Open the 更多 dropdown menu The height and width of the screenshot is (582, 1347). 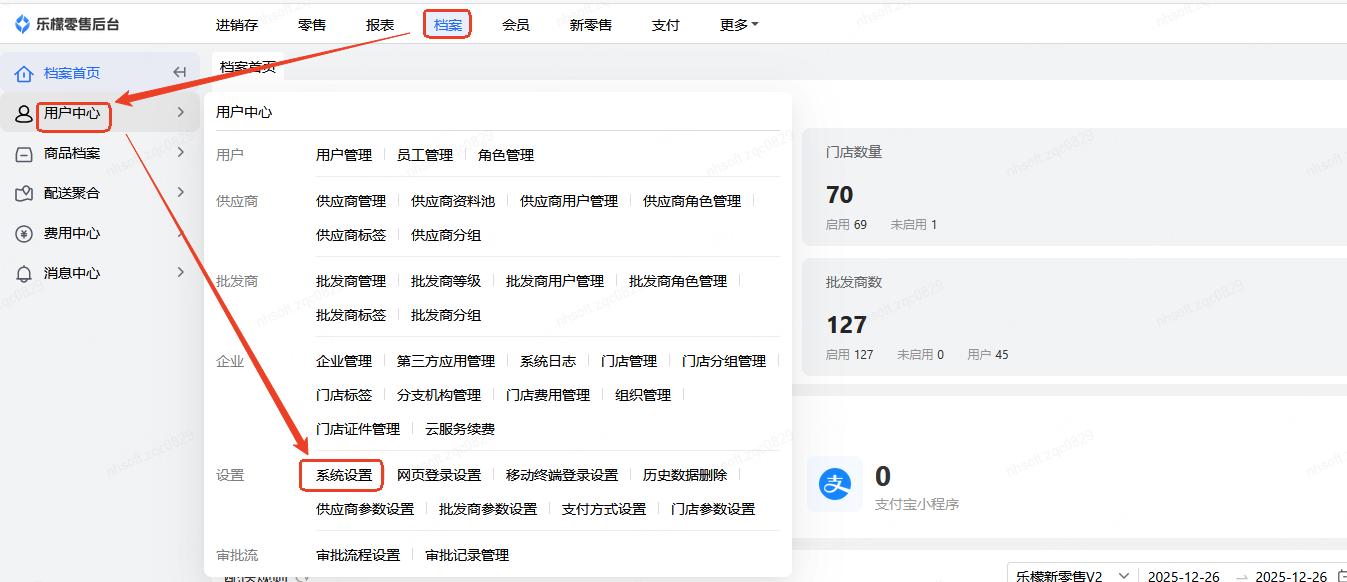(739, 25)
